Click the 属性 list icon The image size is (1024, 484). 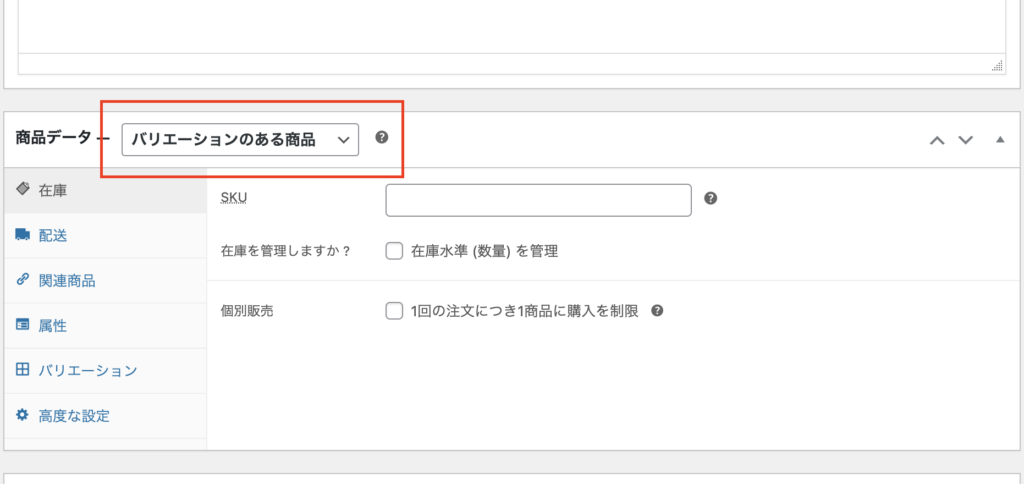(23, 325)
